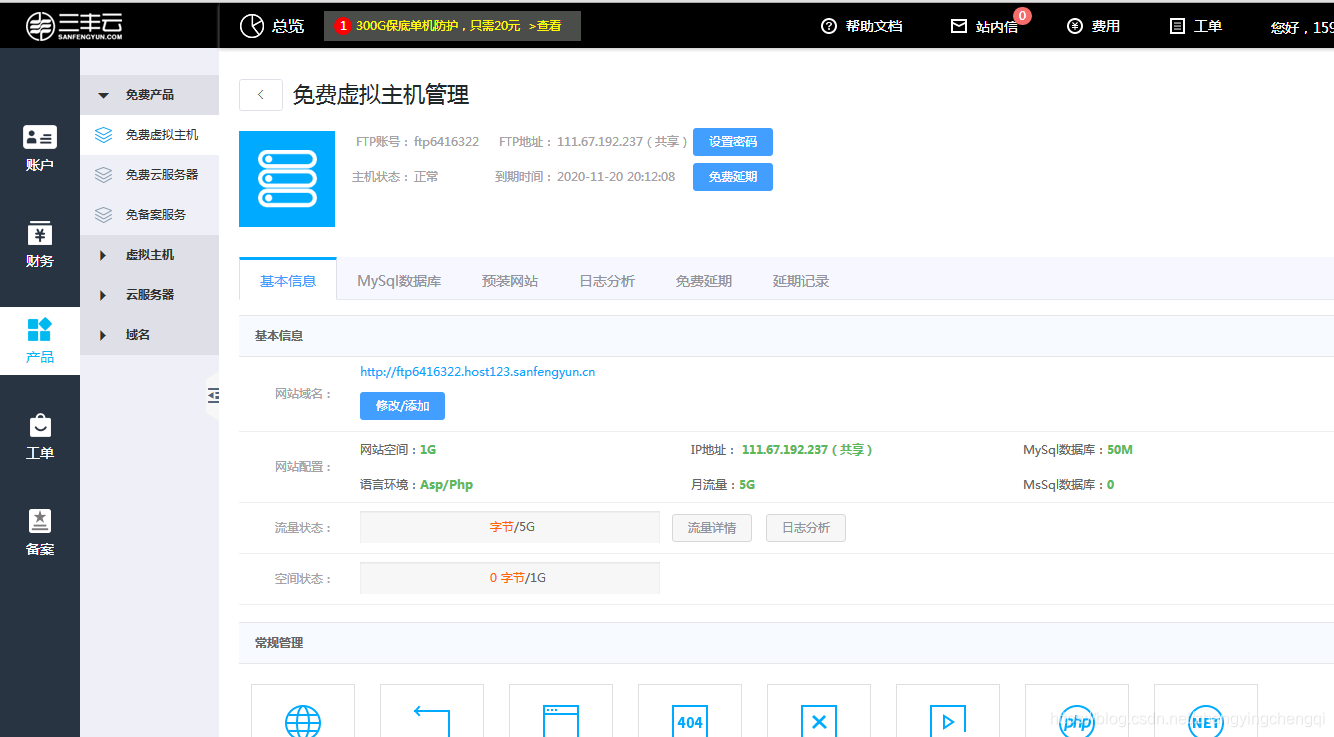Click the IP地址 111.67.192.237 green value
Viewport: 1334px width, 737px height.
[807, 450]
